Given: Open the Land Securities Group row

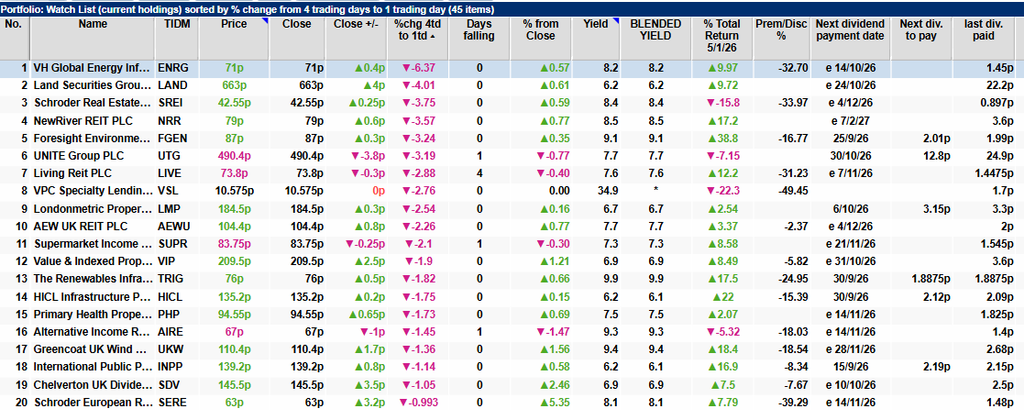Looking at the screenshot, I should coord(512,84).
